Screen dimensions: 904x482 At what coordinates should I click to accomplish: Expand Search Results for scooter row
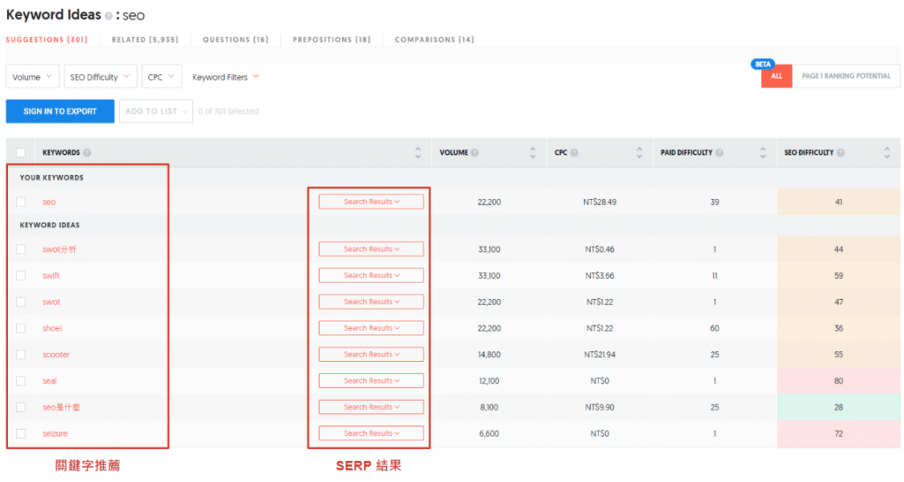[371, 355]
